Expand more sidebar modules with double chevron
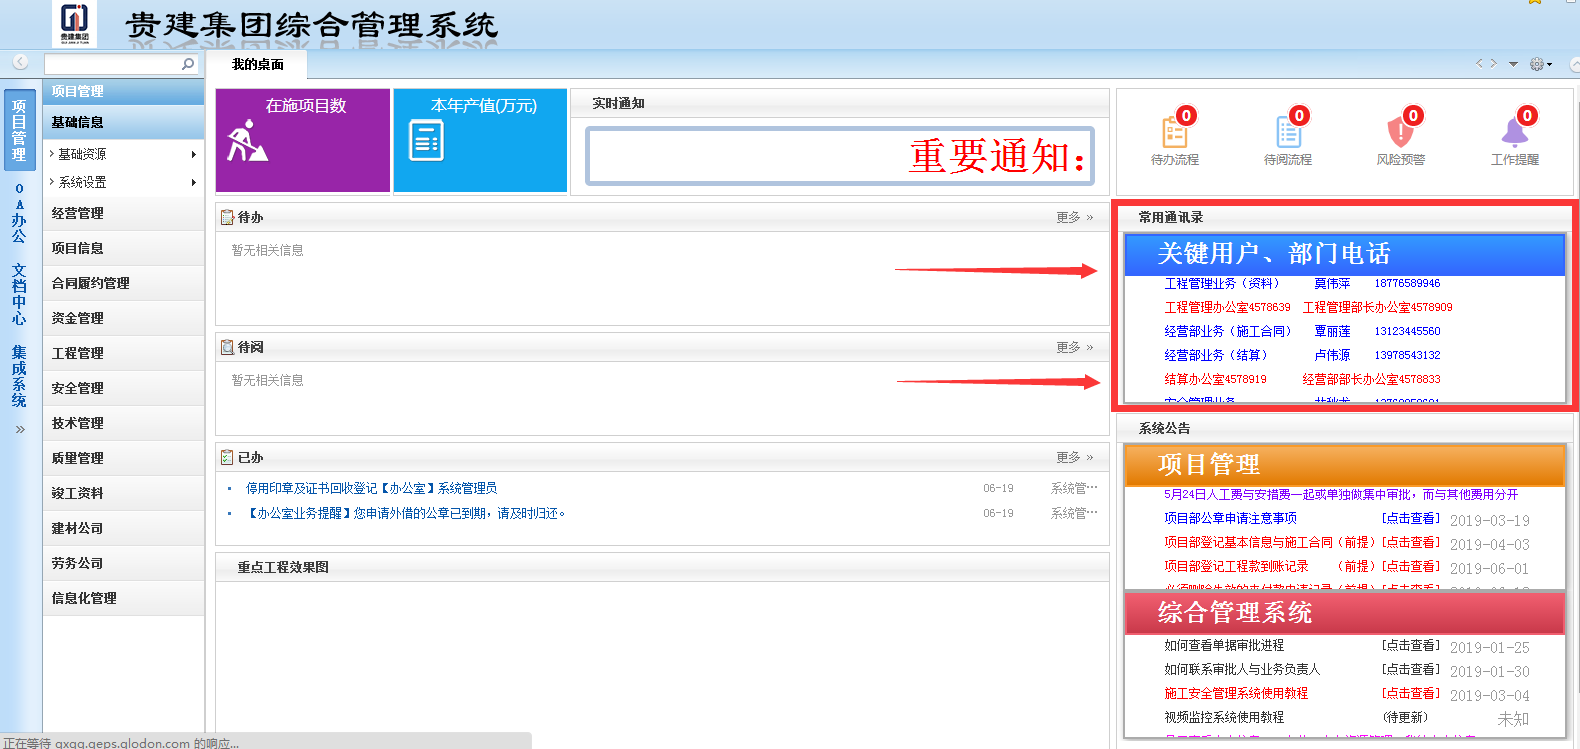The image size is (1580, 749). point(20,429)
